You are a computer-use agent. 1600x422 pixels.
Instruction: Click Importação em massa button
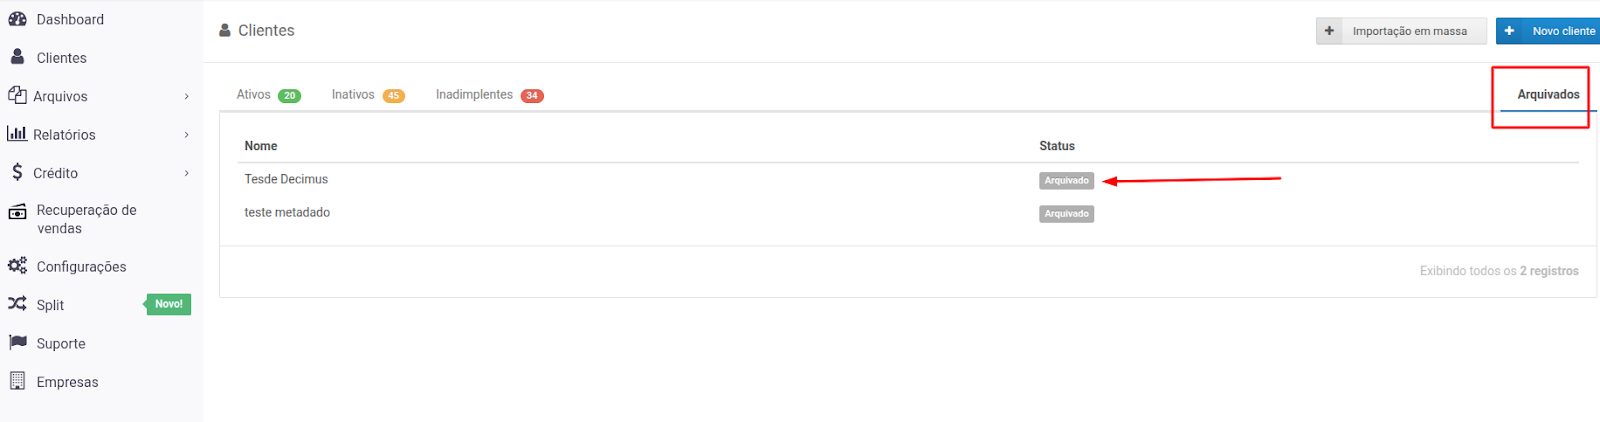tap(1401, 31)
